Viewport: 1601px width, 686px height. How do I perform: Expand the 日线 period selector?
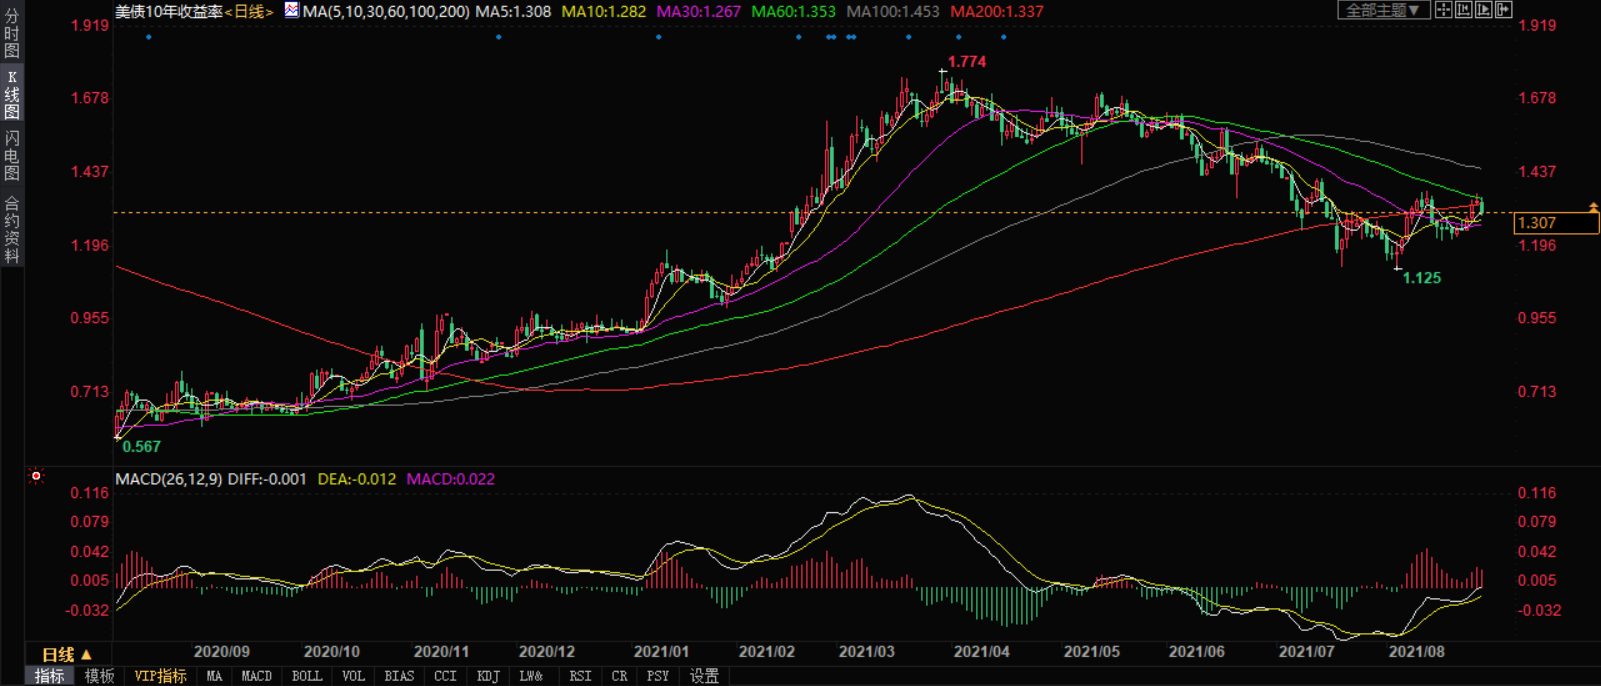coord(66,655)
